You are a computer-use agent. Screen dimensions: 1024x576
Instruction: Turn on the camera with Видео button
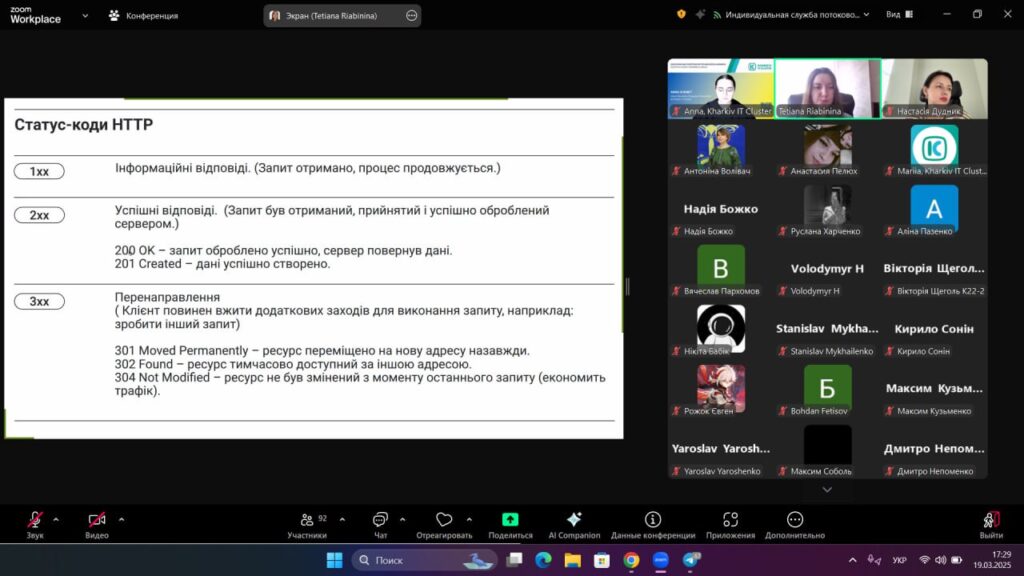(x=97, y=525)
